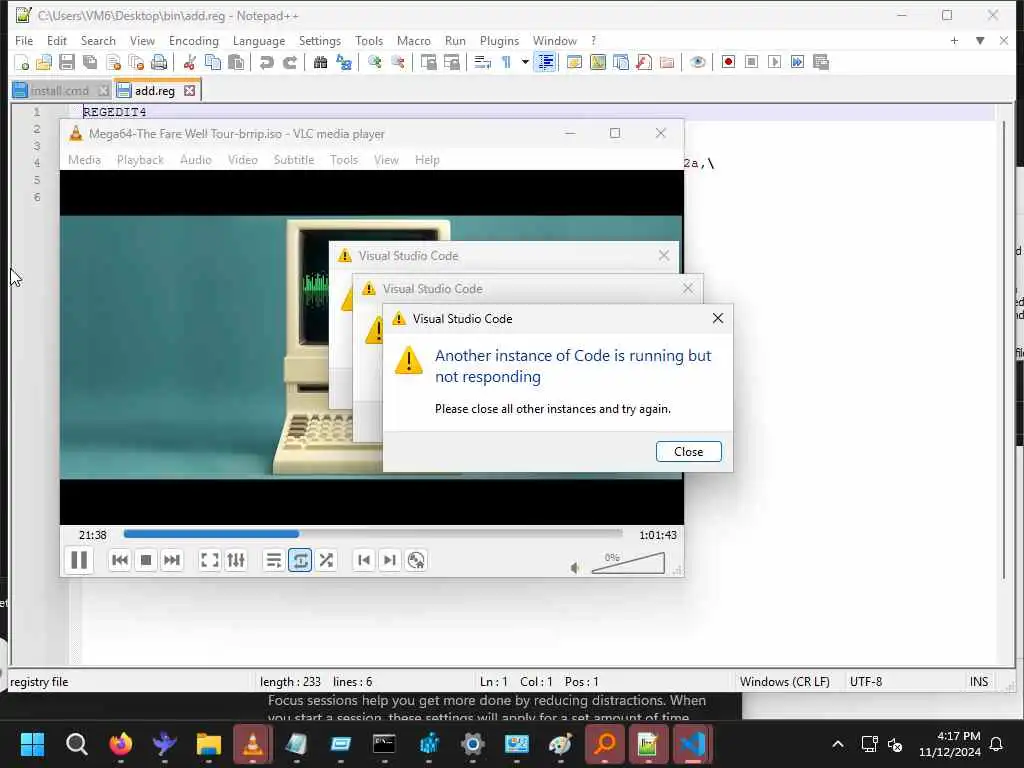The height and width of the screenshot is (768, 1024).
Task: Click the Start Recording macro icon
Action: tap(728, 62)
